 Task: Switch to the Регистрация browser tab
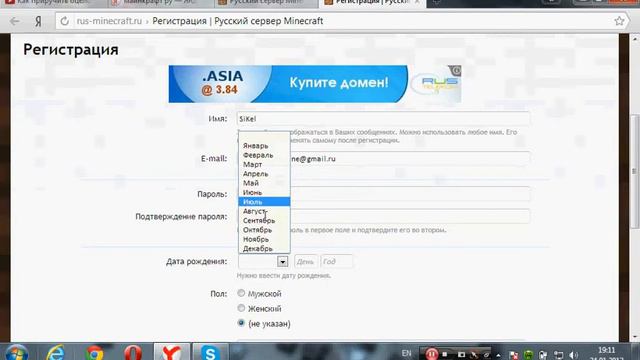point(371,3)
